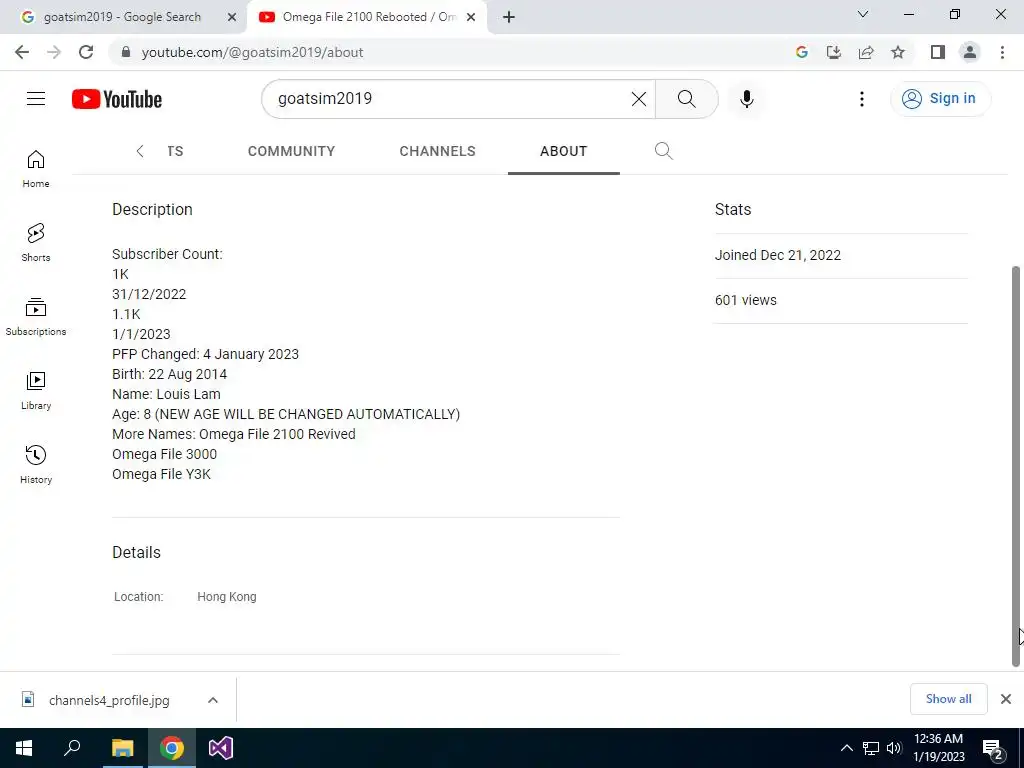Viewport: 1024px width, 768px height.
Task: Click the Google icon in address bar
Action: pyautogui.click(x=802, y=52)
